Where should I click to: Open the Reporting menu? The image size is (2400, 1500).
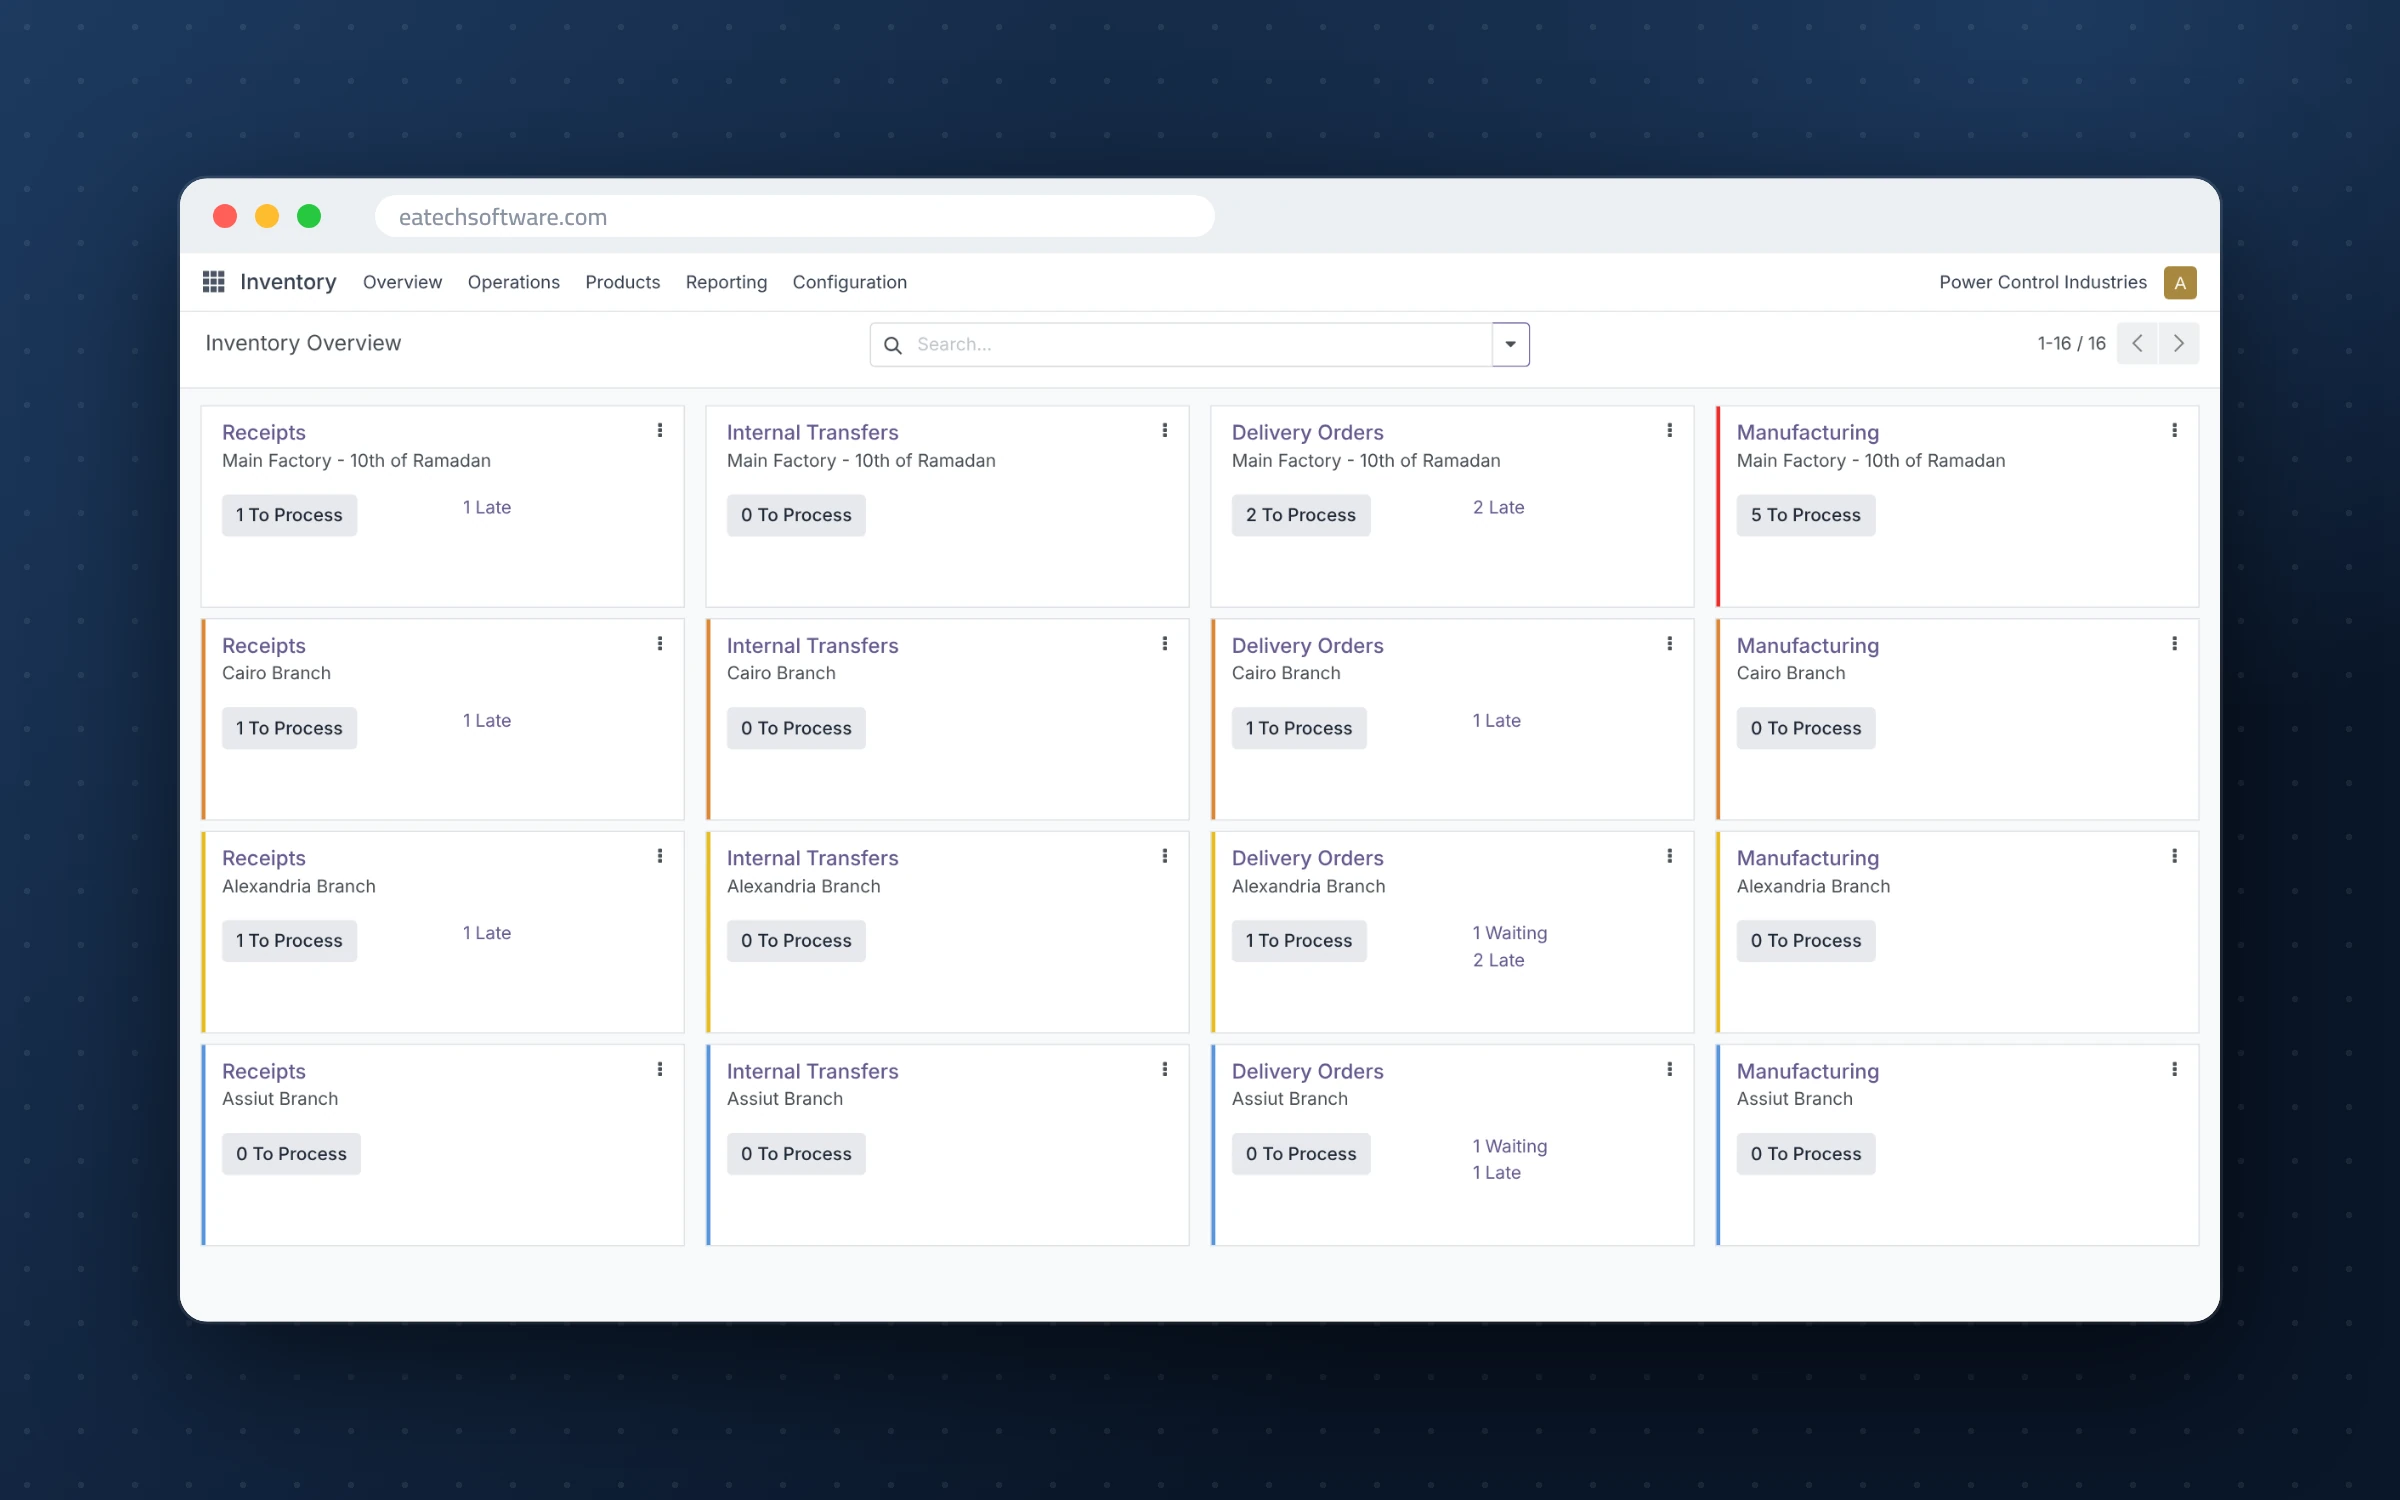[x=727, y=283]
